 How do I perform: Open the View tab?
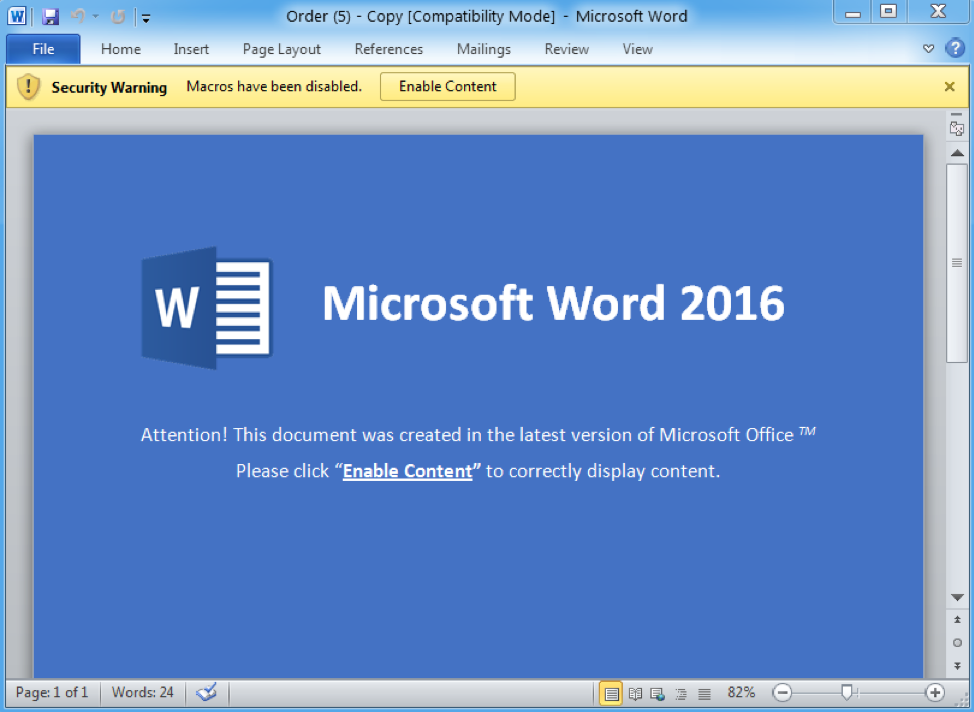pyautogui.click(x=637, y=49)
